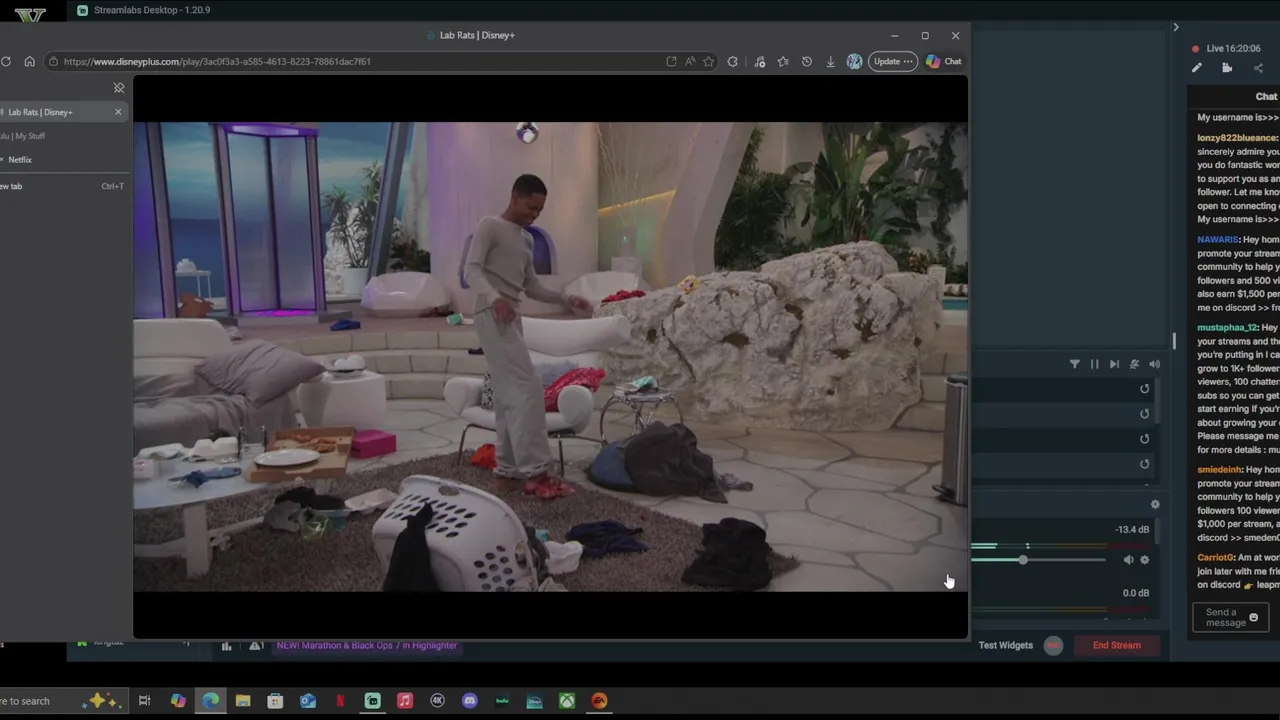Open EA app from taskbar
The height and width of the screenshot is (720, 1280).
(x=599, y=701)
